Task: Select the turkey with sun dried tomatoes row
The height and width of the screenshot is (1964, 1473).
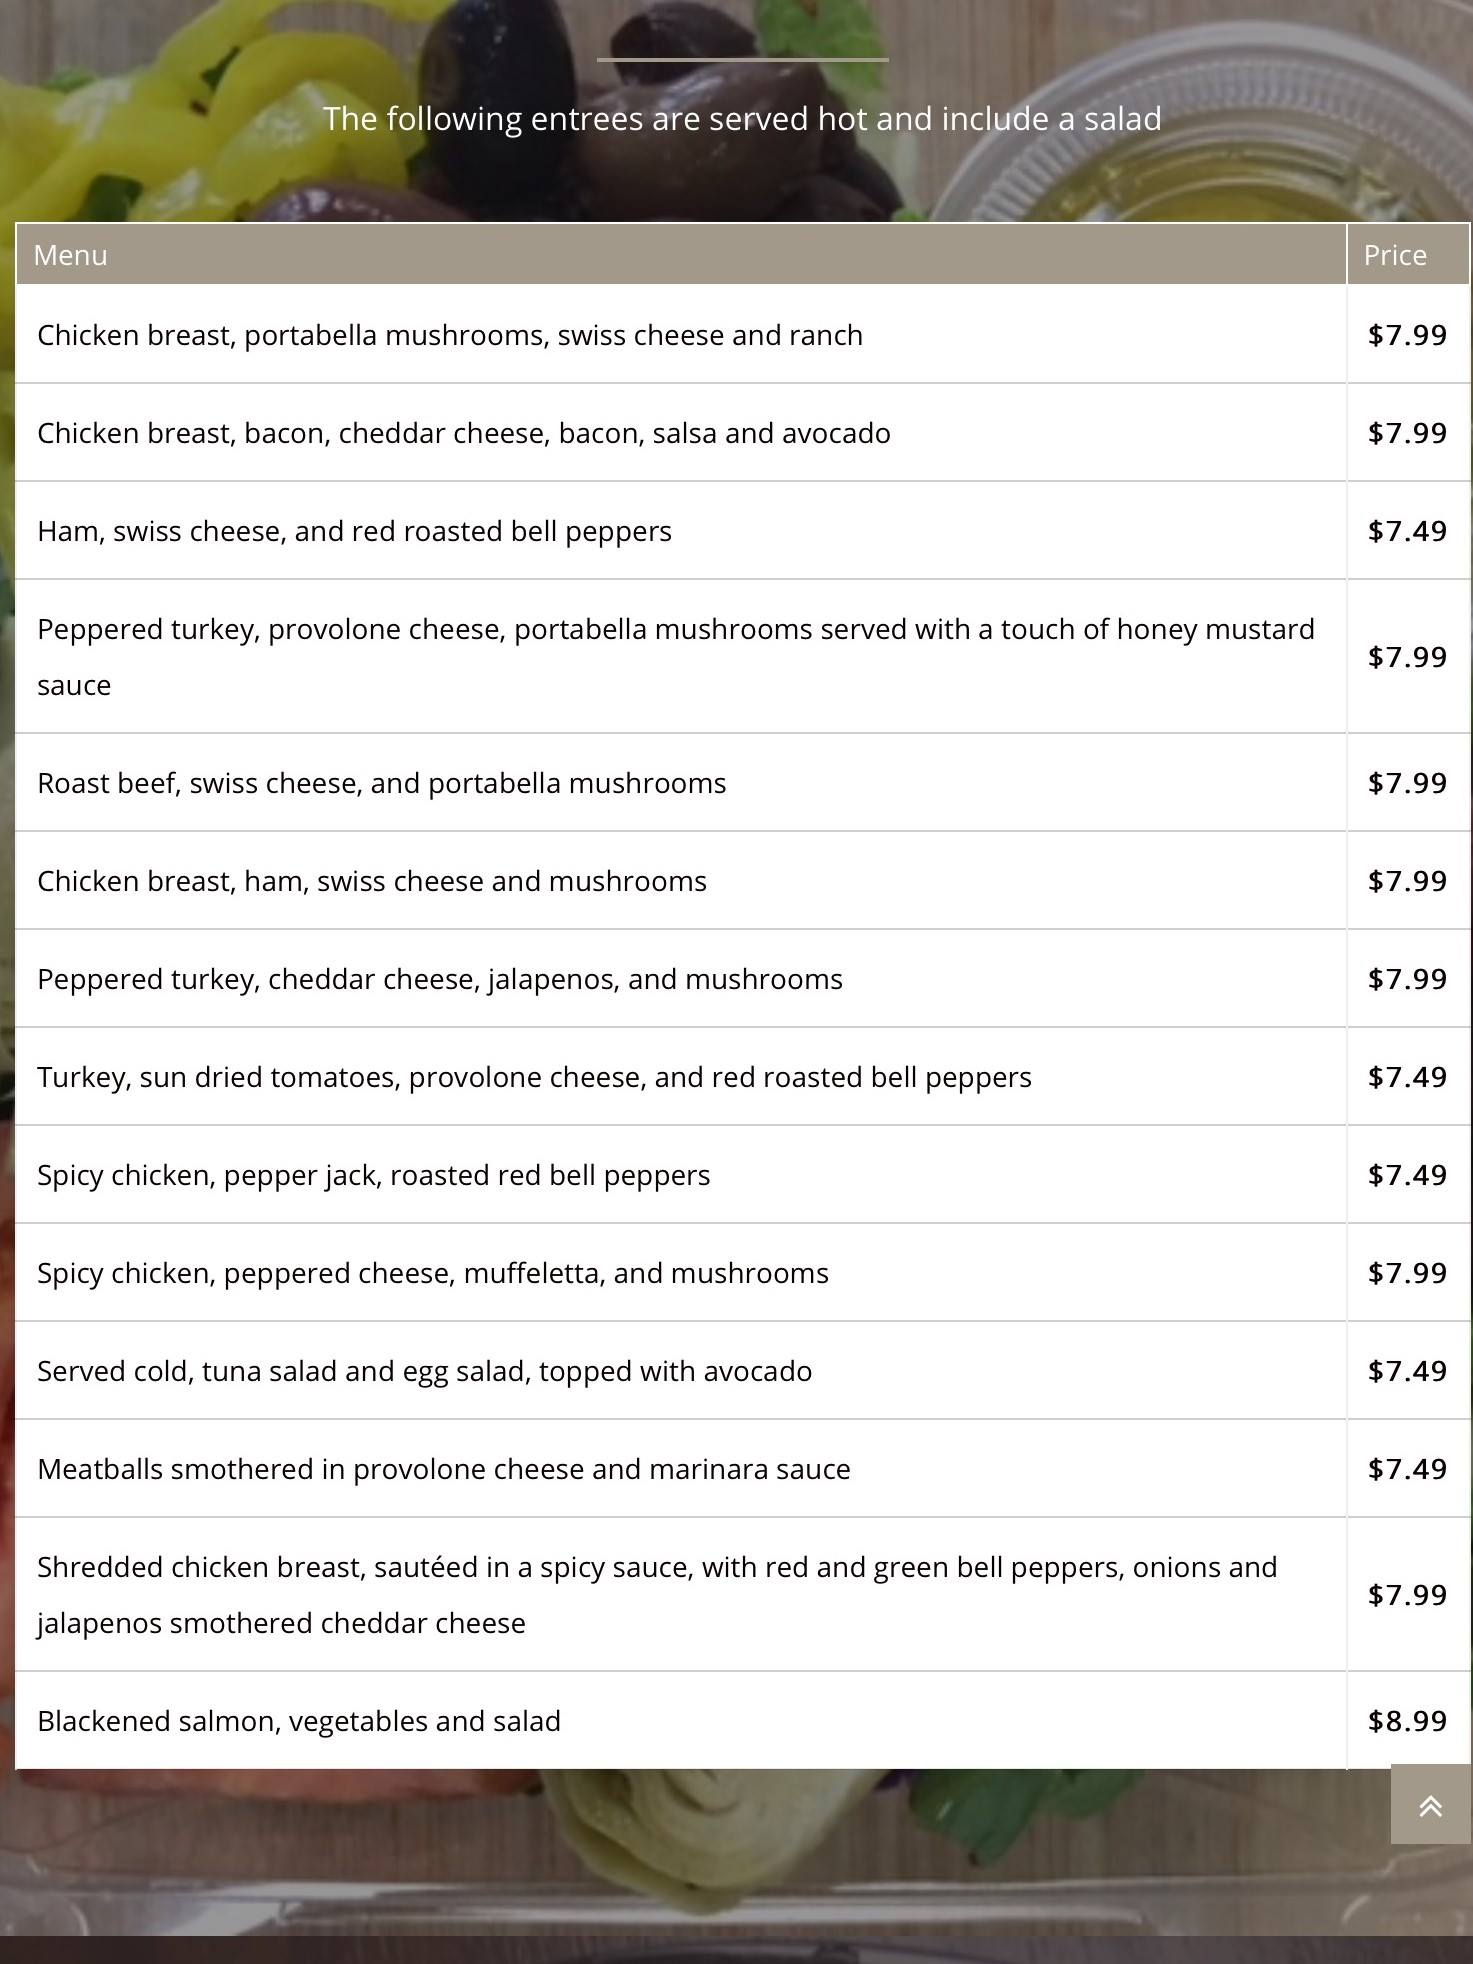Action: click(x=534, y=1077)
